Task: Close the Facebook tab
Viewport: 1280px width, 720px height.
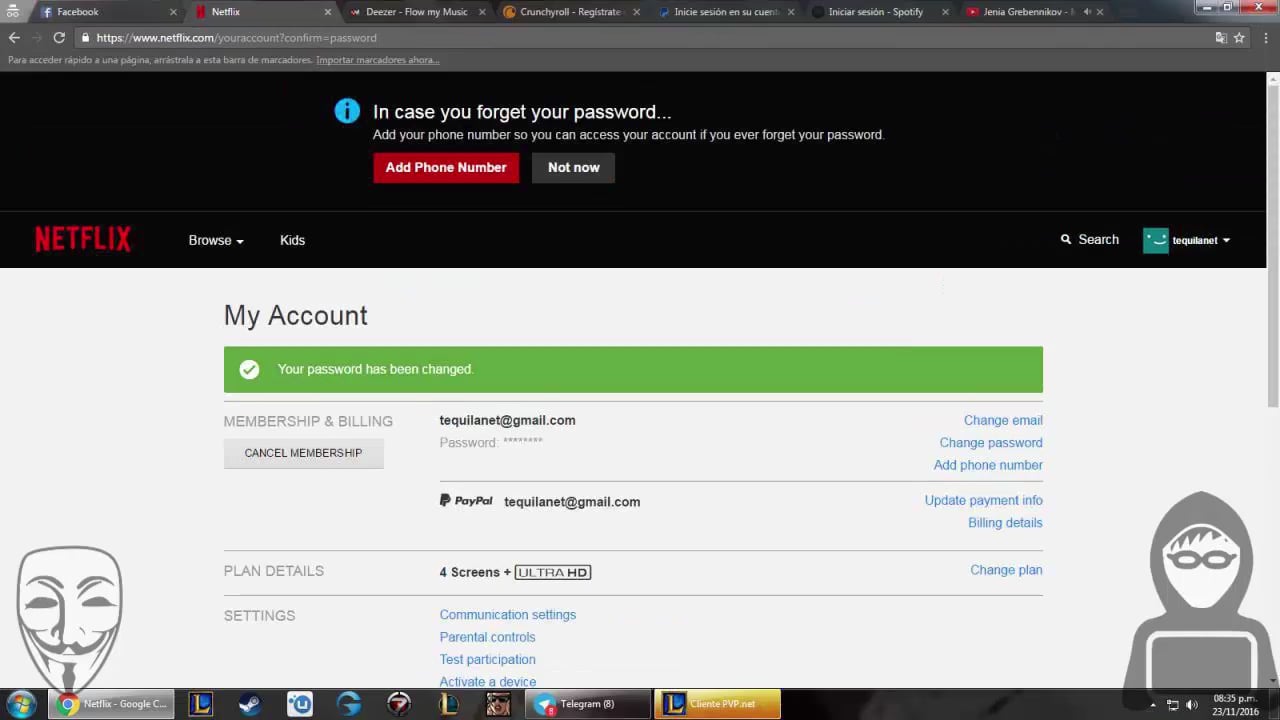Action: point(173,12)
